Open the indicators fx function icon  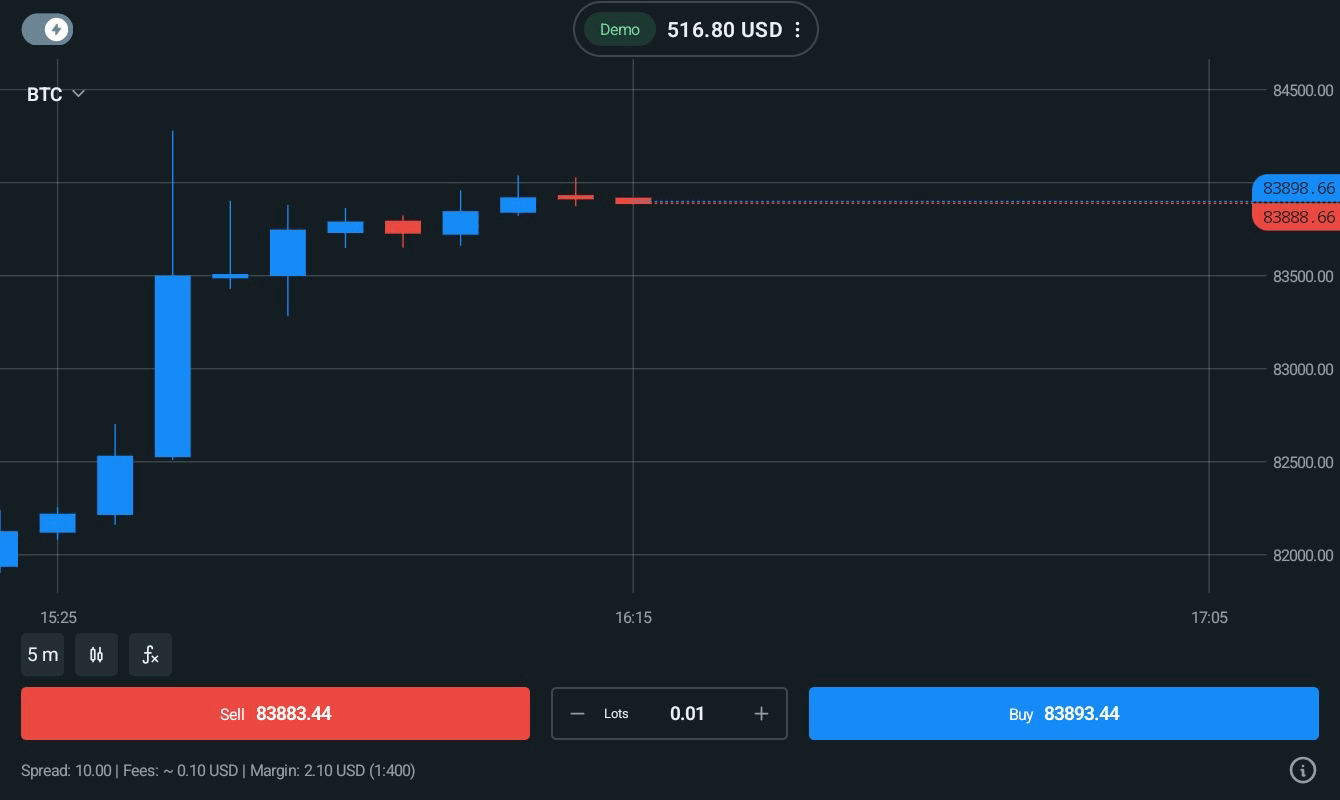[x=150, y=655]
